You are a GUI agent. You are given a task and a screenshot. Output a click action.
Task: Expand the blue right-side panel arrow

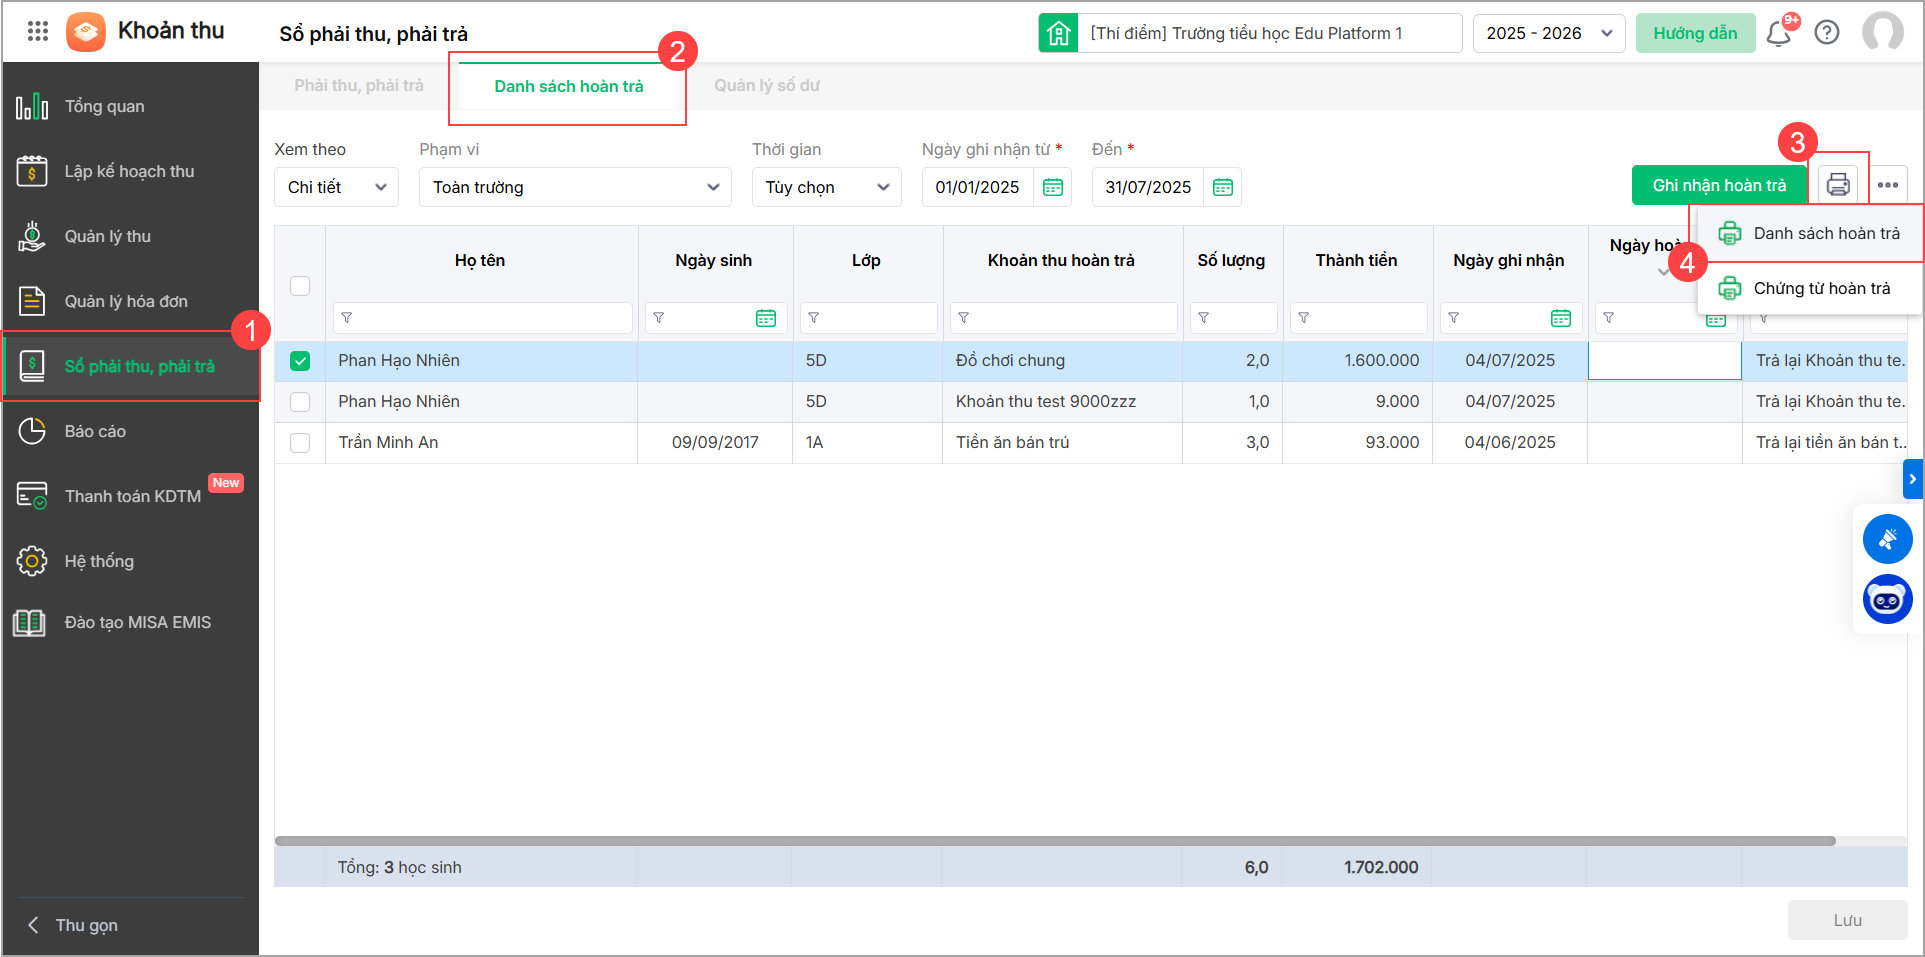coord(1912,479)
